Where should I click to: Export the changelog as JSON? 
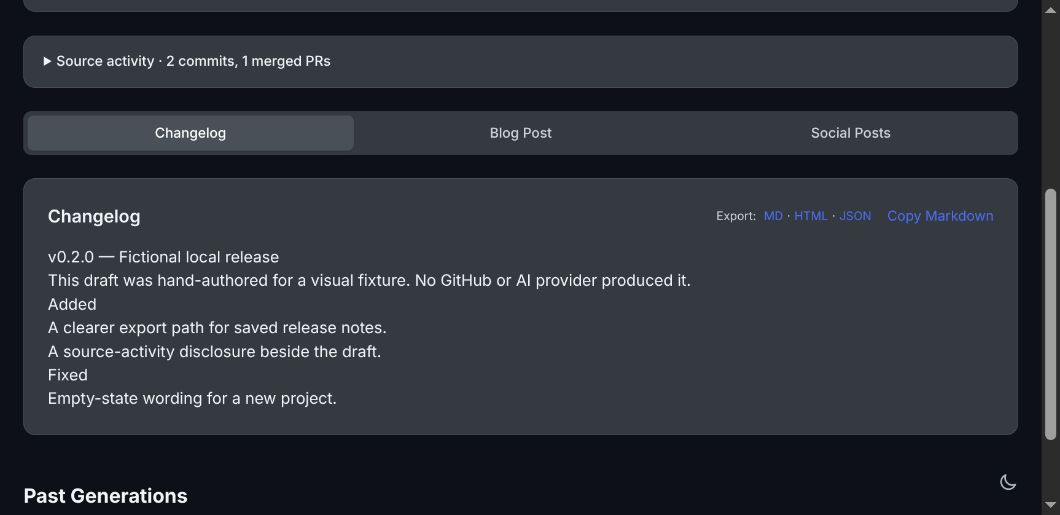[x=855, y=216]
